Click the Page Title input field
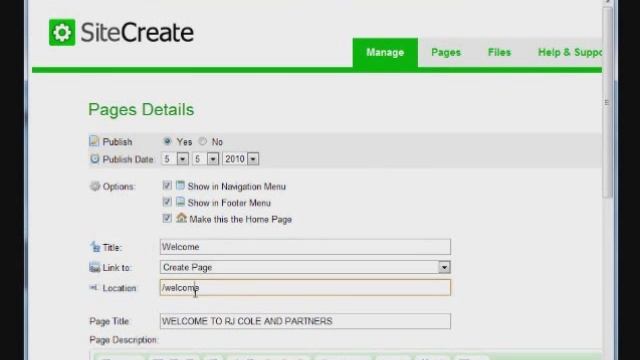Viewport: 640px width, 360px height. coord(305,321)
